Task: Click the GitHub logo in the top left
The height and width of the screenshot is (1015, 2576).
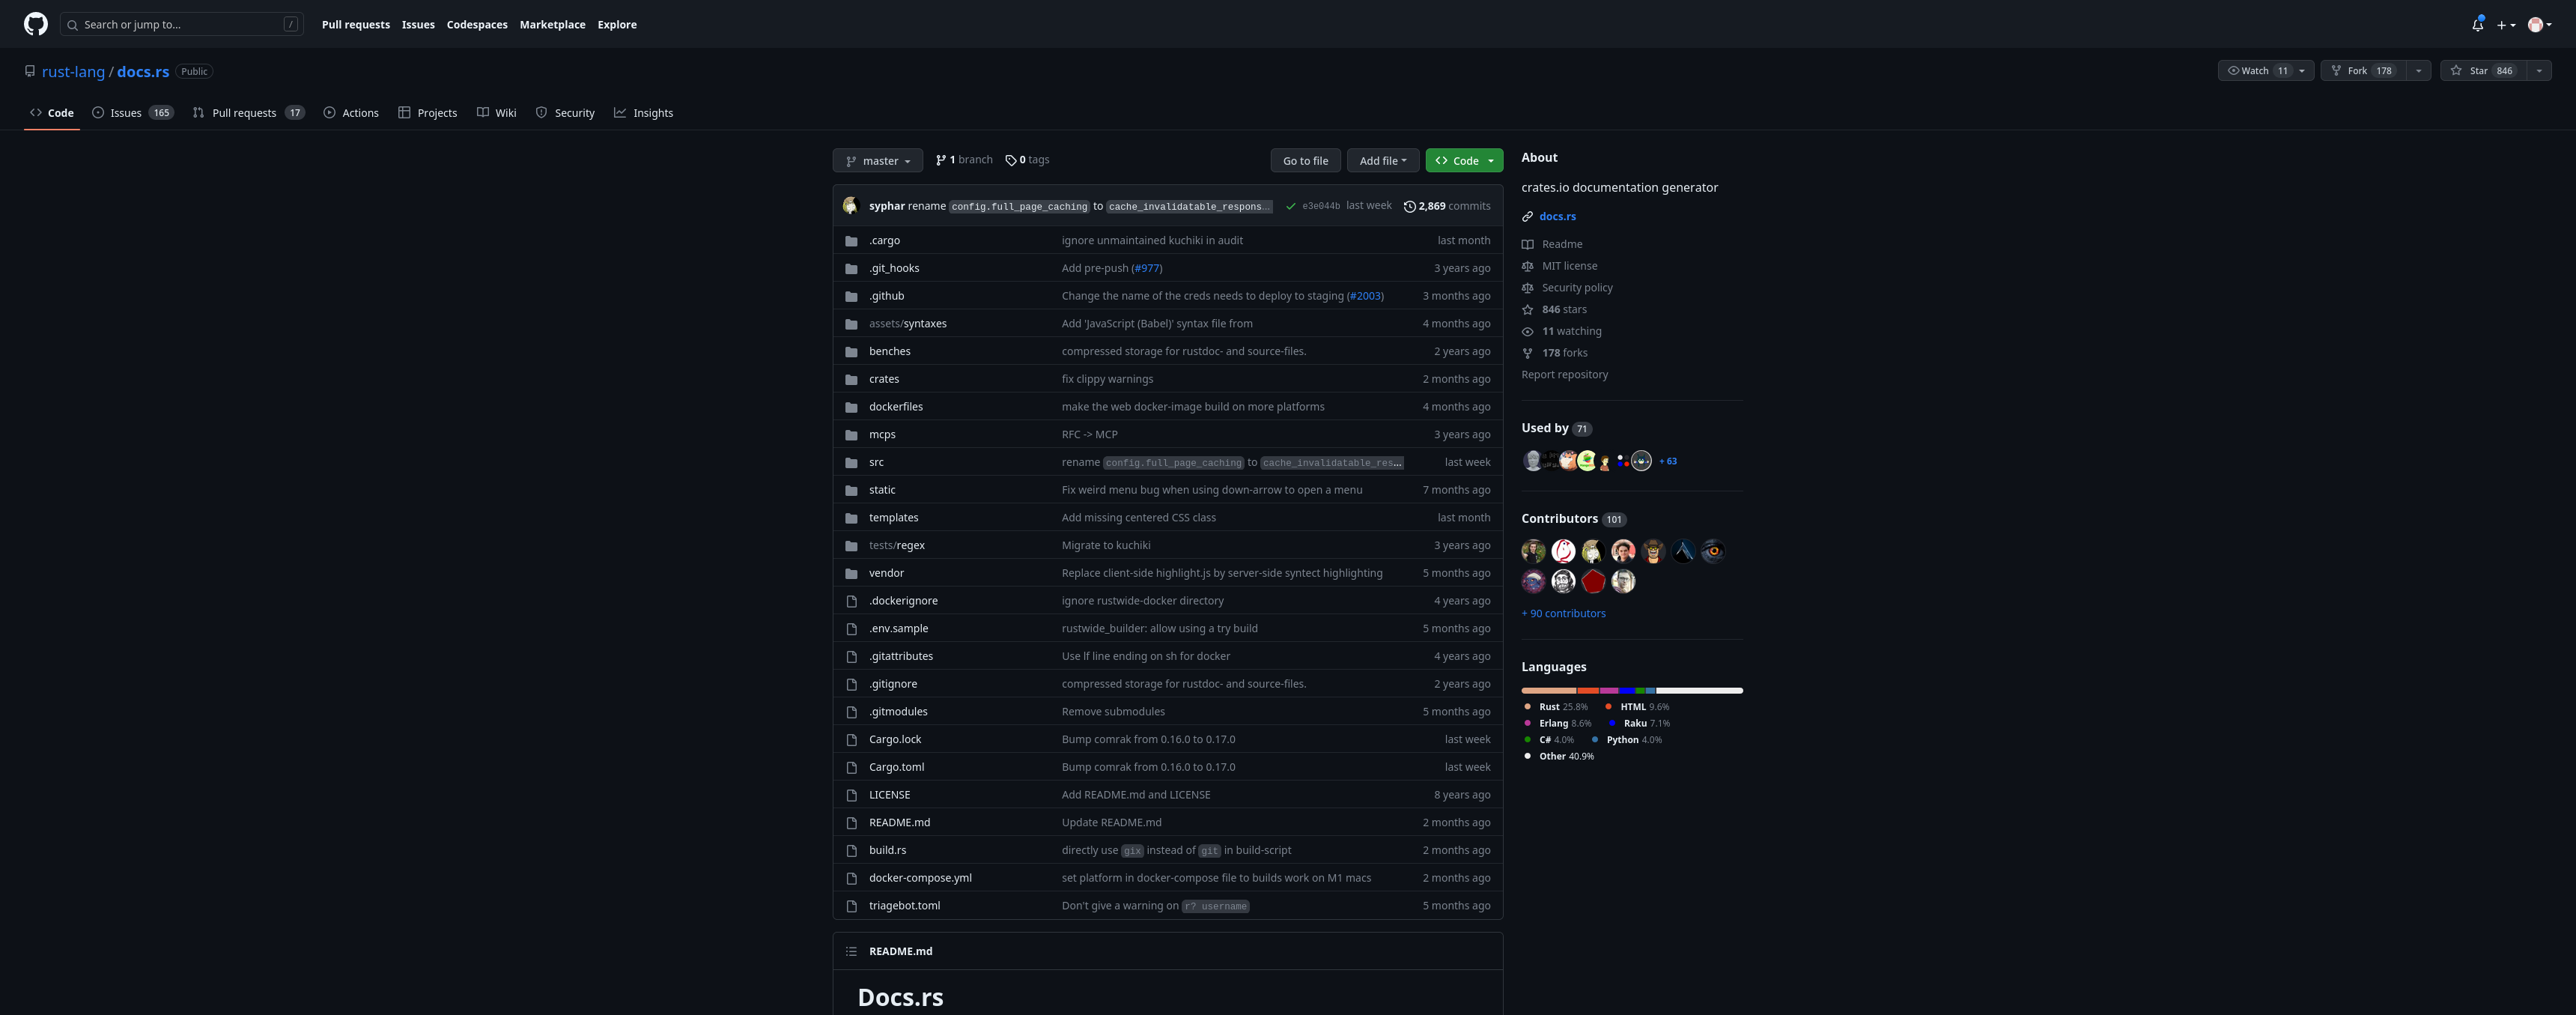Action: 35,24
